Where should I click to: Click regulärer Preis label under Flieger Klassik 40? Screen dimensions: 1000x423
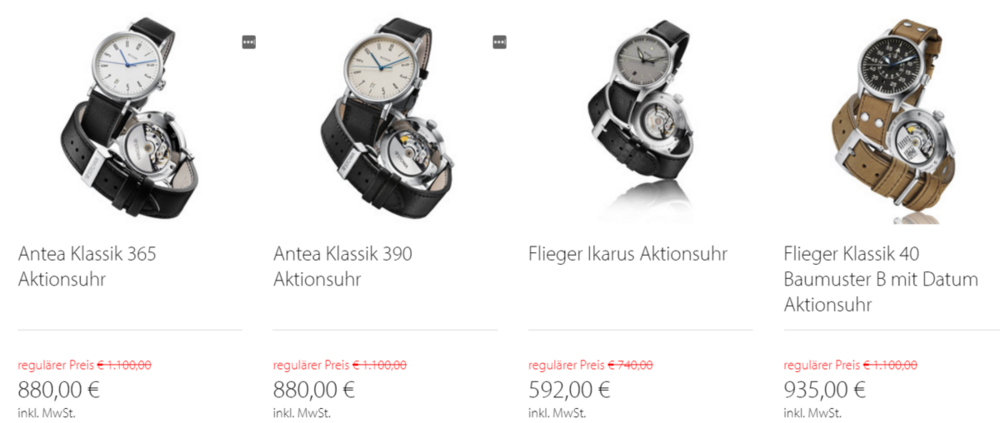click(822, 365)
